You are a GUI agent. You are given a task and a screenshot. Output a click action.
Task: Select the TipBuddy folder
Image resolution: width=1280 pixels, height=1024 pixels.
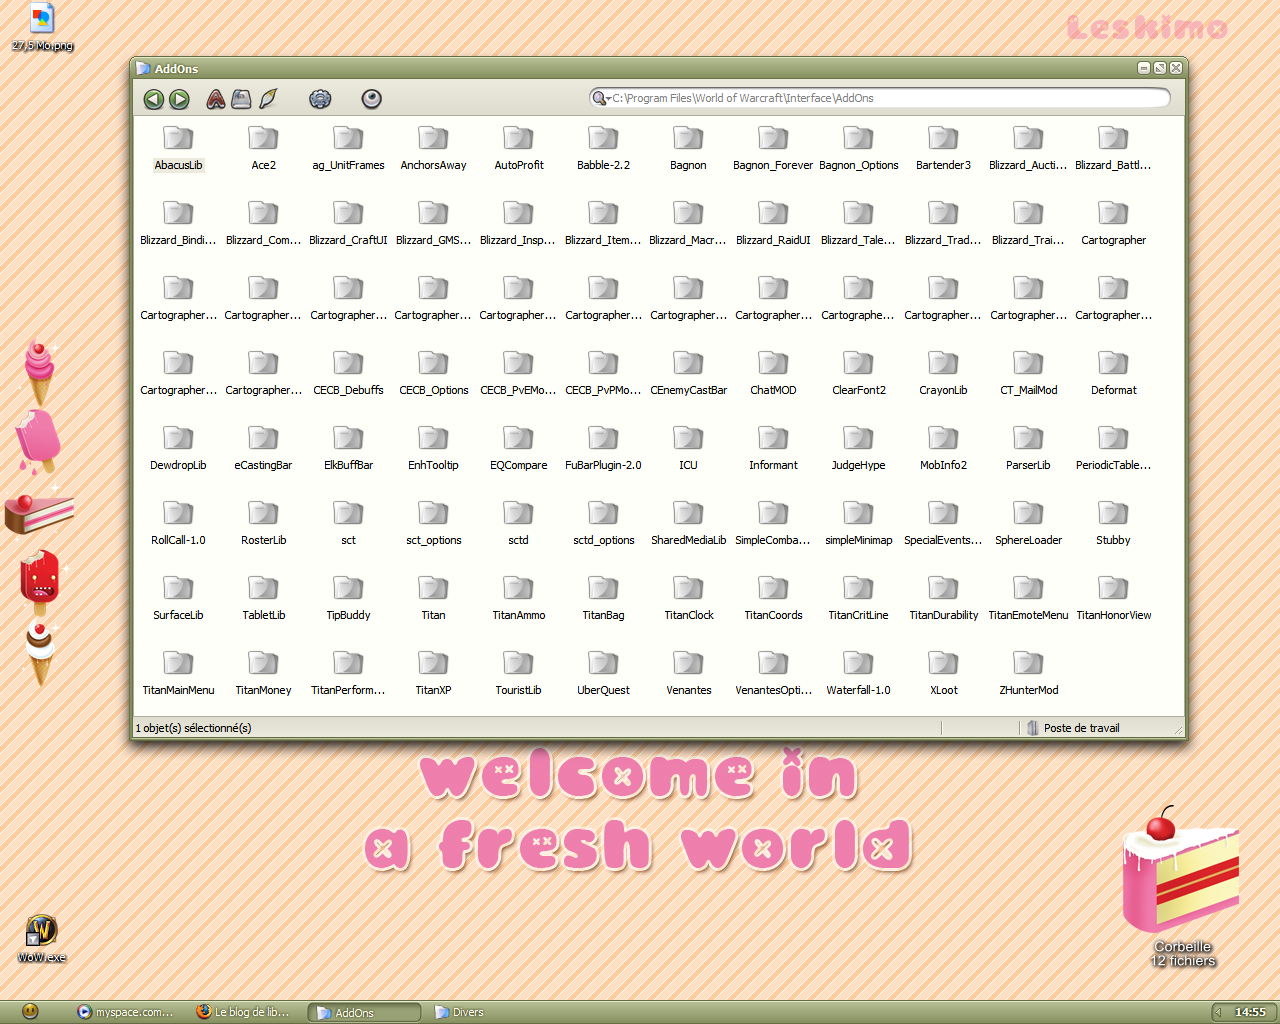[x=348, y=599]
